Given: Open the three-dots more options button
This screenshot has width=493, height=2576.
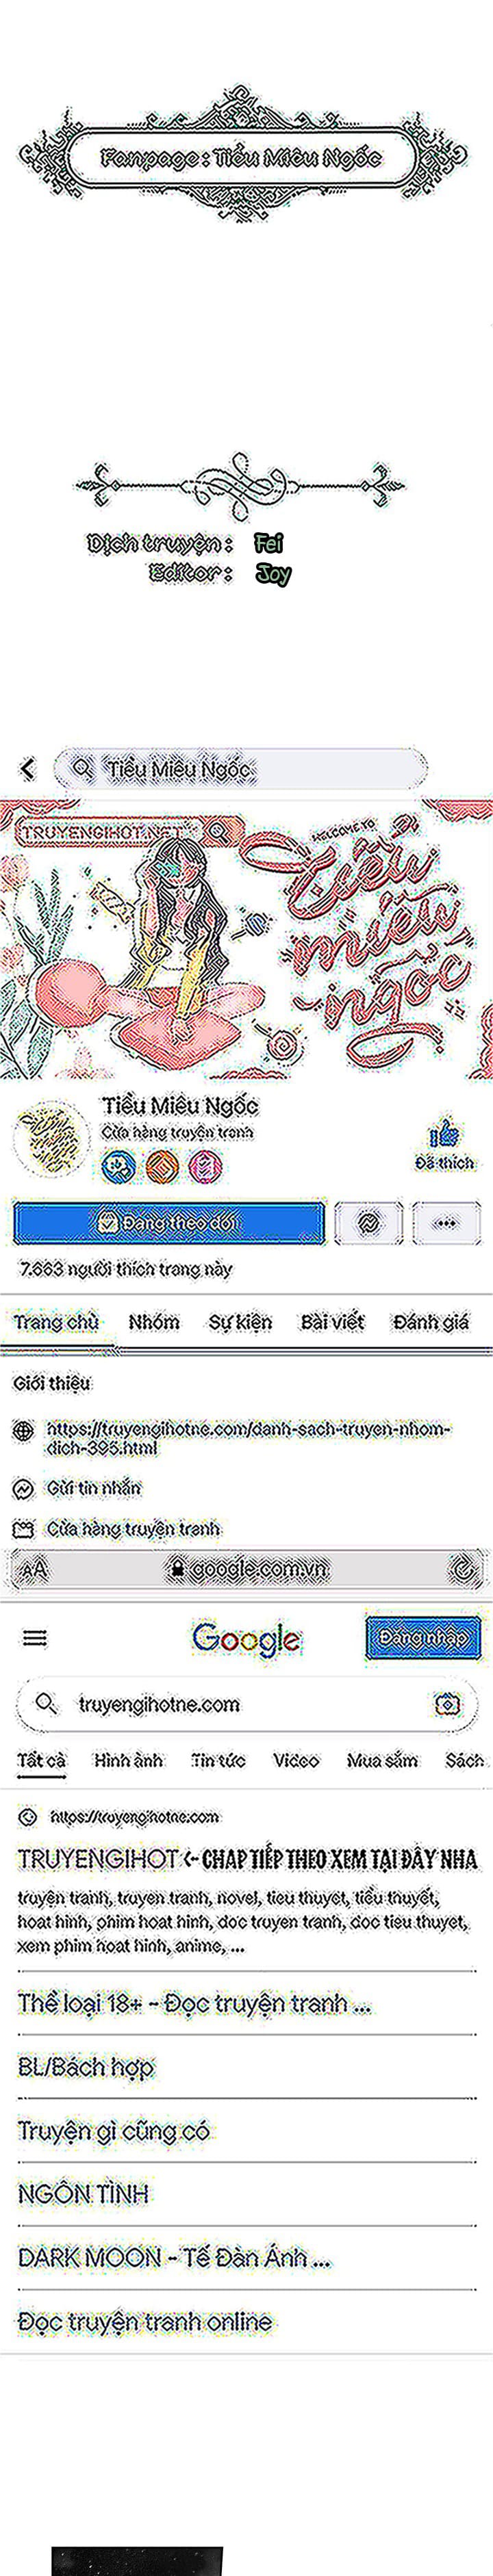Looking at the screenshot, I should point(446,1222).
